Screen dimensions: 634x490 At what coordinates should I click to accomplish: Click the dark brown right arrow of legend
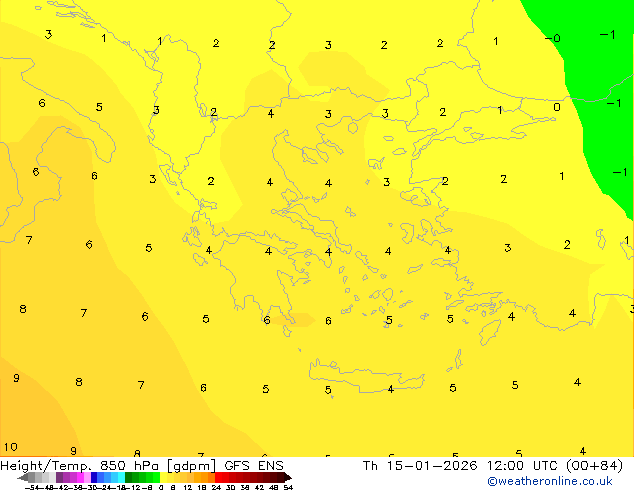point(288,477)
